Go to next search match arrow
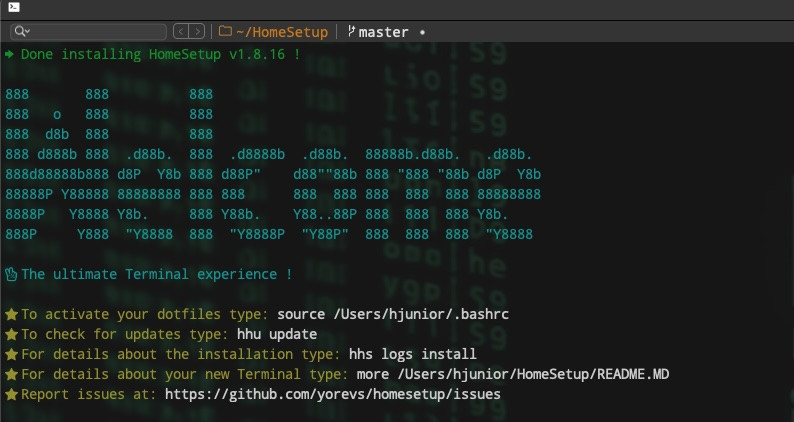Screen dimensions: 794x422 click(x=197, y=31)
